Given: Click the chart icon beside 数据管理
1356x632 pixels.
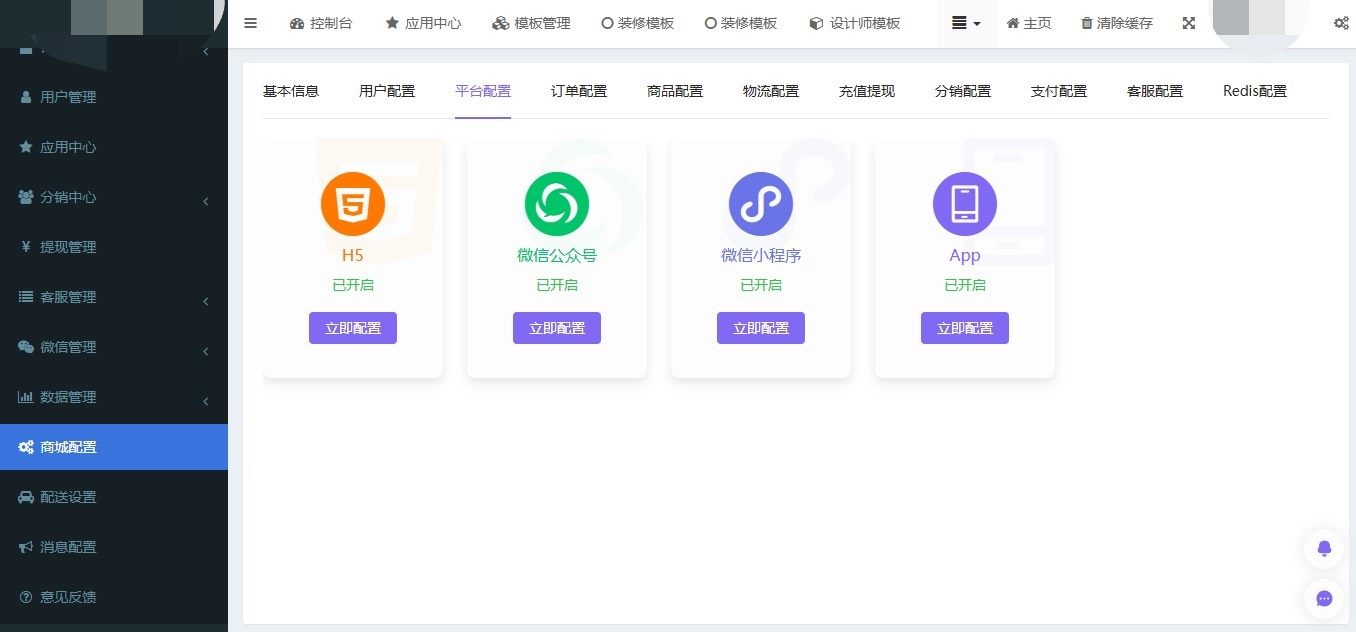Looking at the screenshot, I should pos(26,397).
